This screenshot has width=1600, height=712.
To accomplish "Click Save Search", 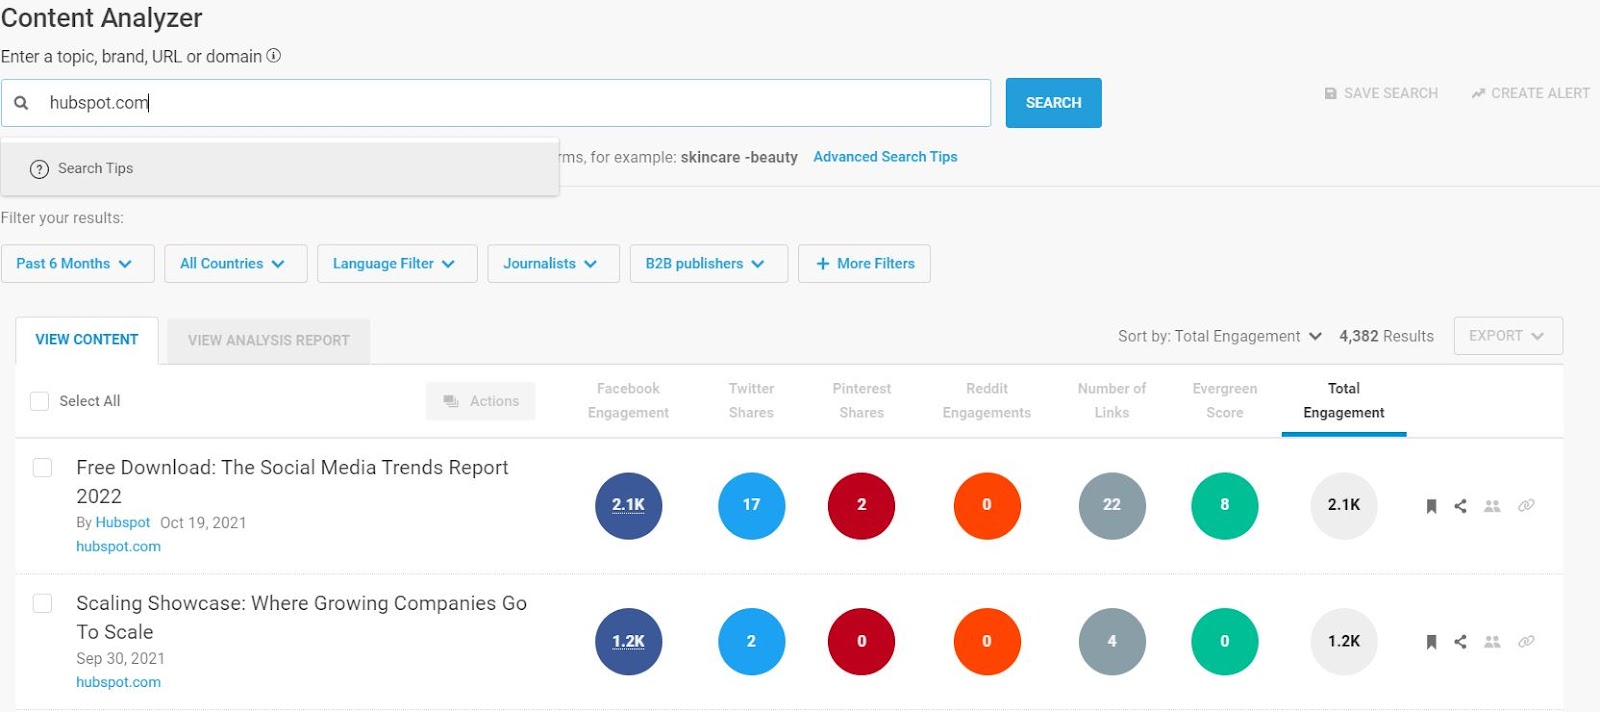I will 1381,93.
